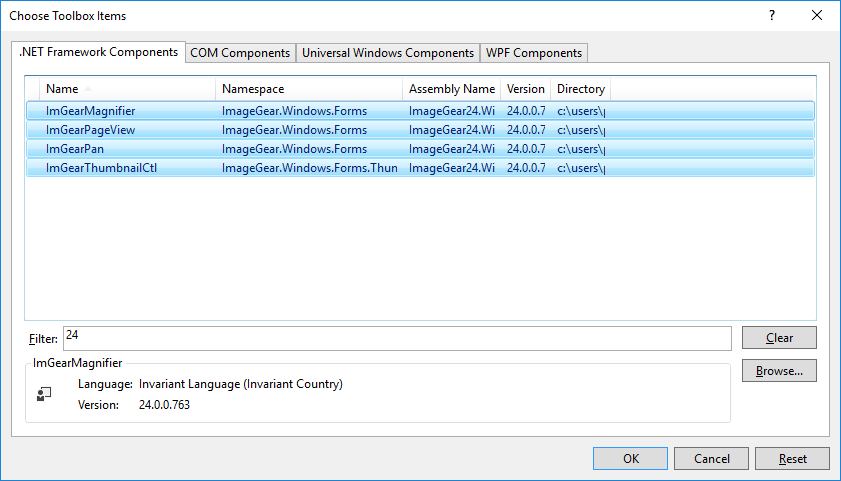Select the ImGearThumbnailCtl row name
841x481 pixels.
(101, 168)
